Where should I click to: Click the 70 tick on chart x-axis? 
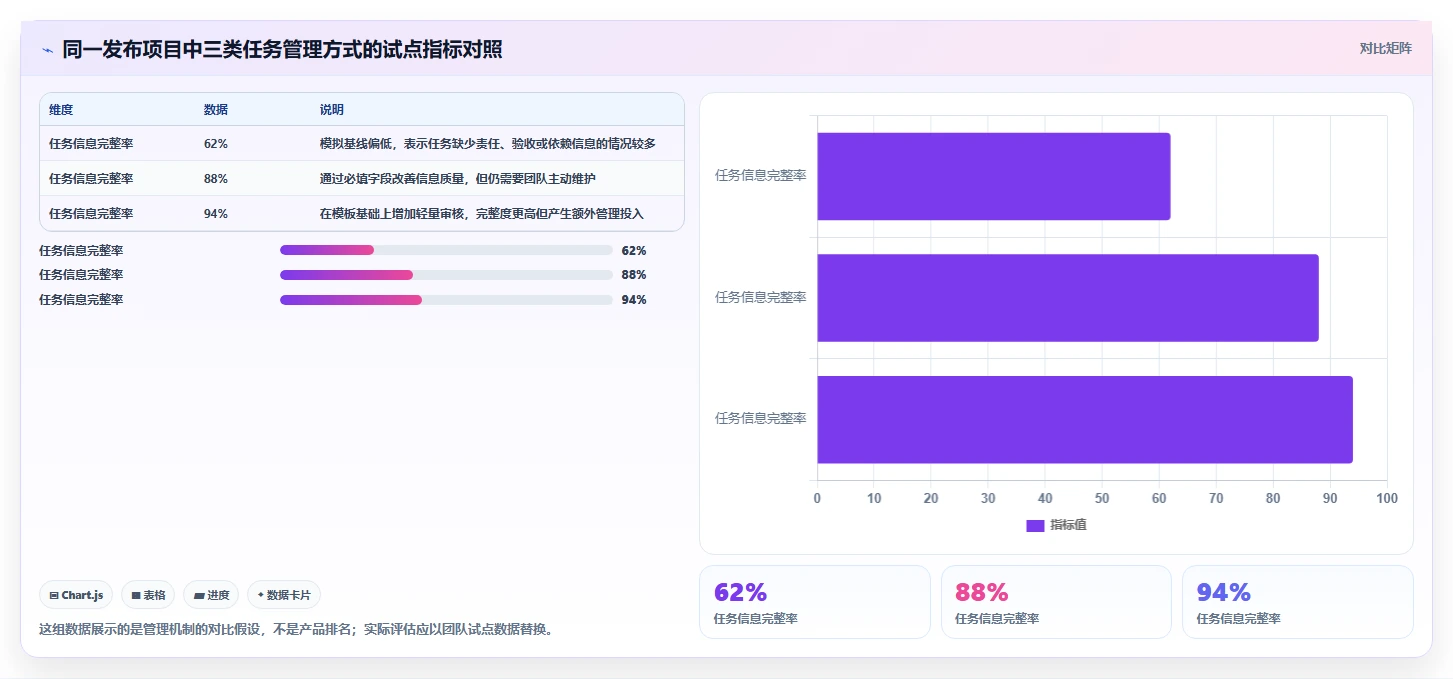(1216, 498)
